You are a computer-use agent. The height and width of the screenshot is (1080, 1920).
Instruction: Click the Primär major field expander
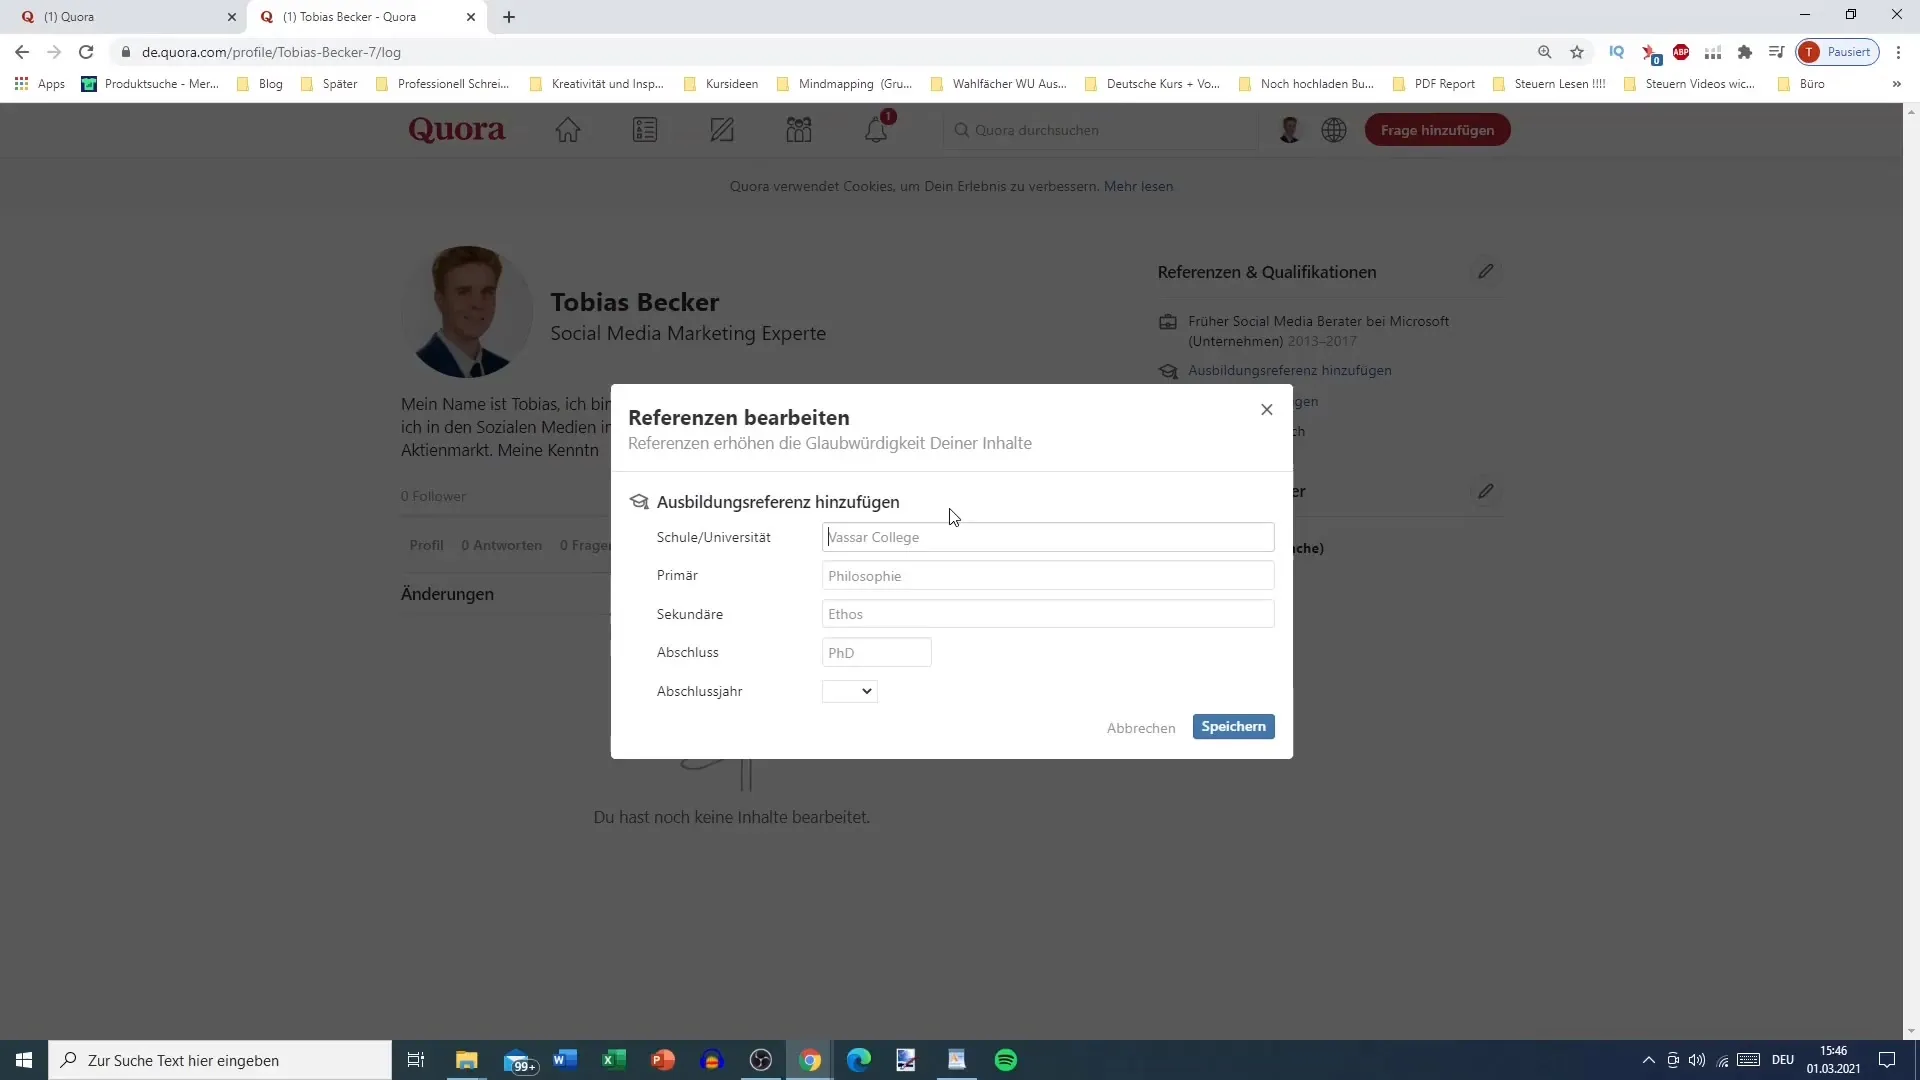[1047, 575]
